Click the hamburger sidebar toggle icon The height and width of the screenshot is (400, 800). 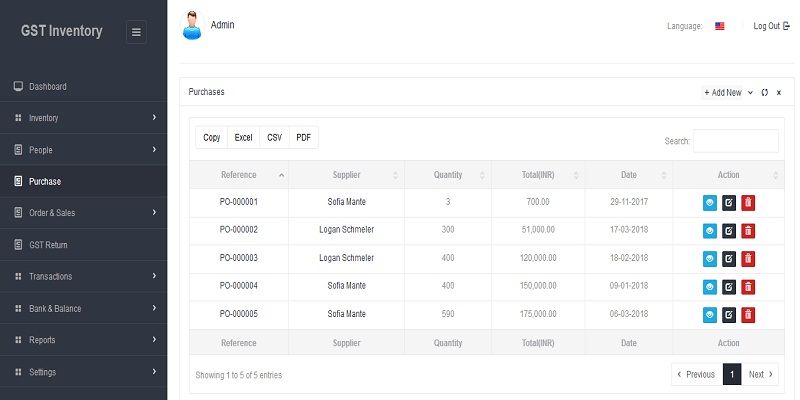[137, 32]
